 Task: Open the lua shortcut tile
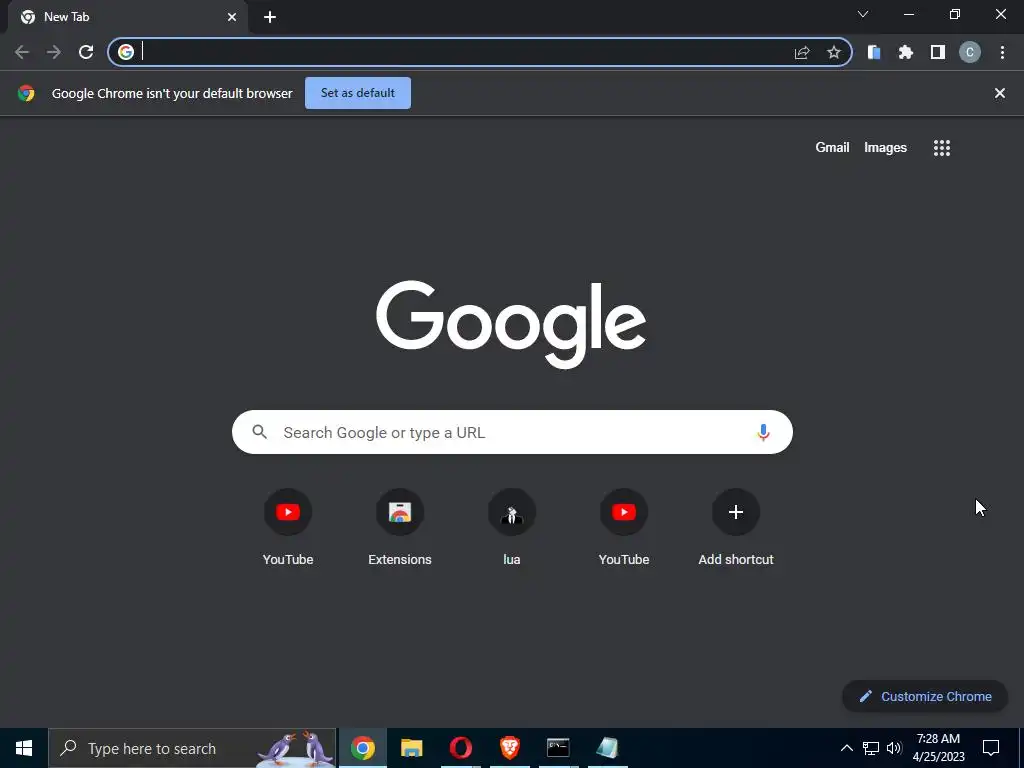pos(512,528)
